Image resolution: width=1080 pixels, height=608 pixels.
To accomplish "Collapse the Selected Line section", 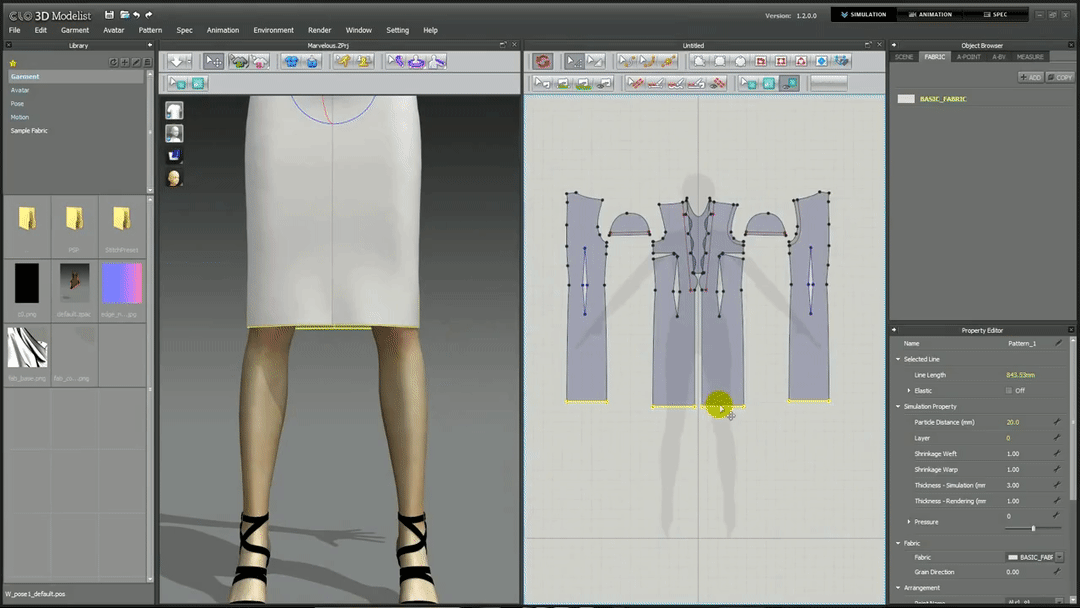I will [x=898, y=359].
